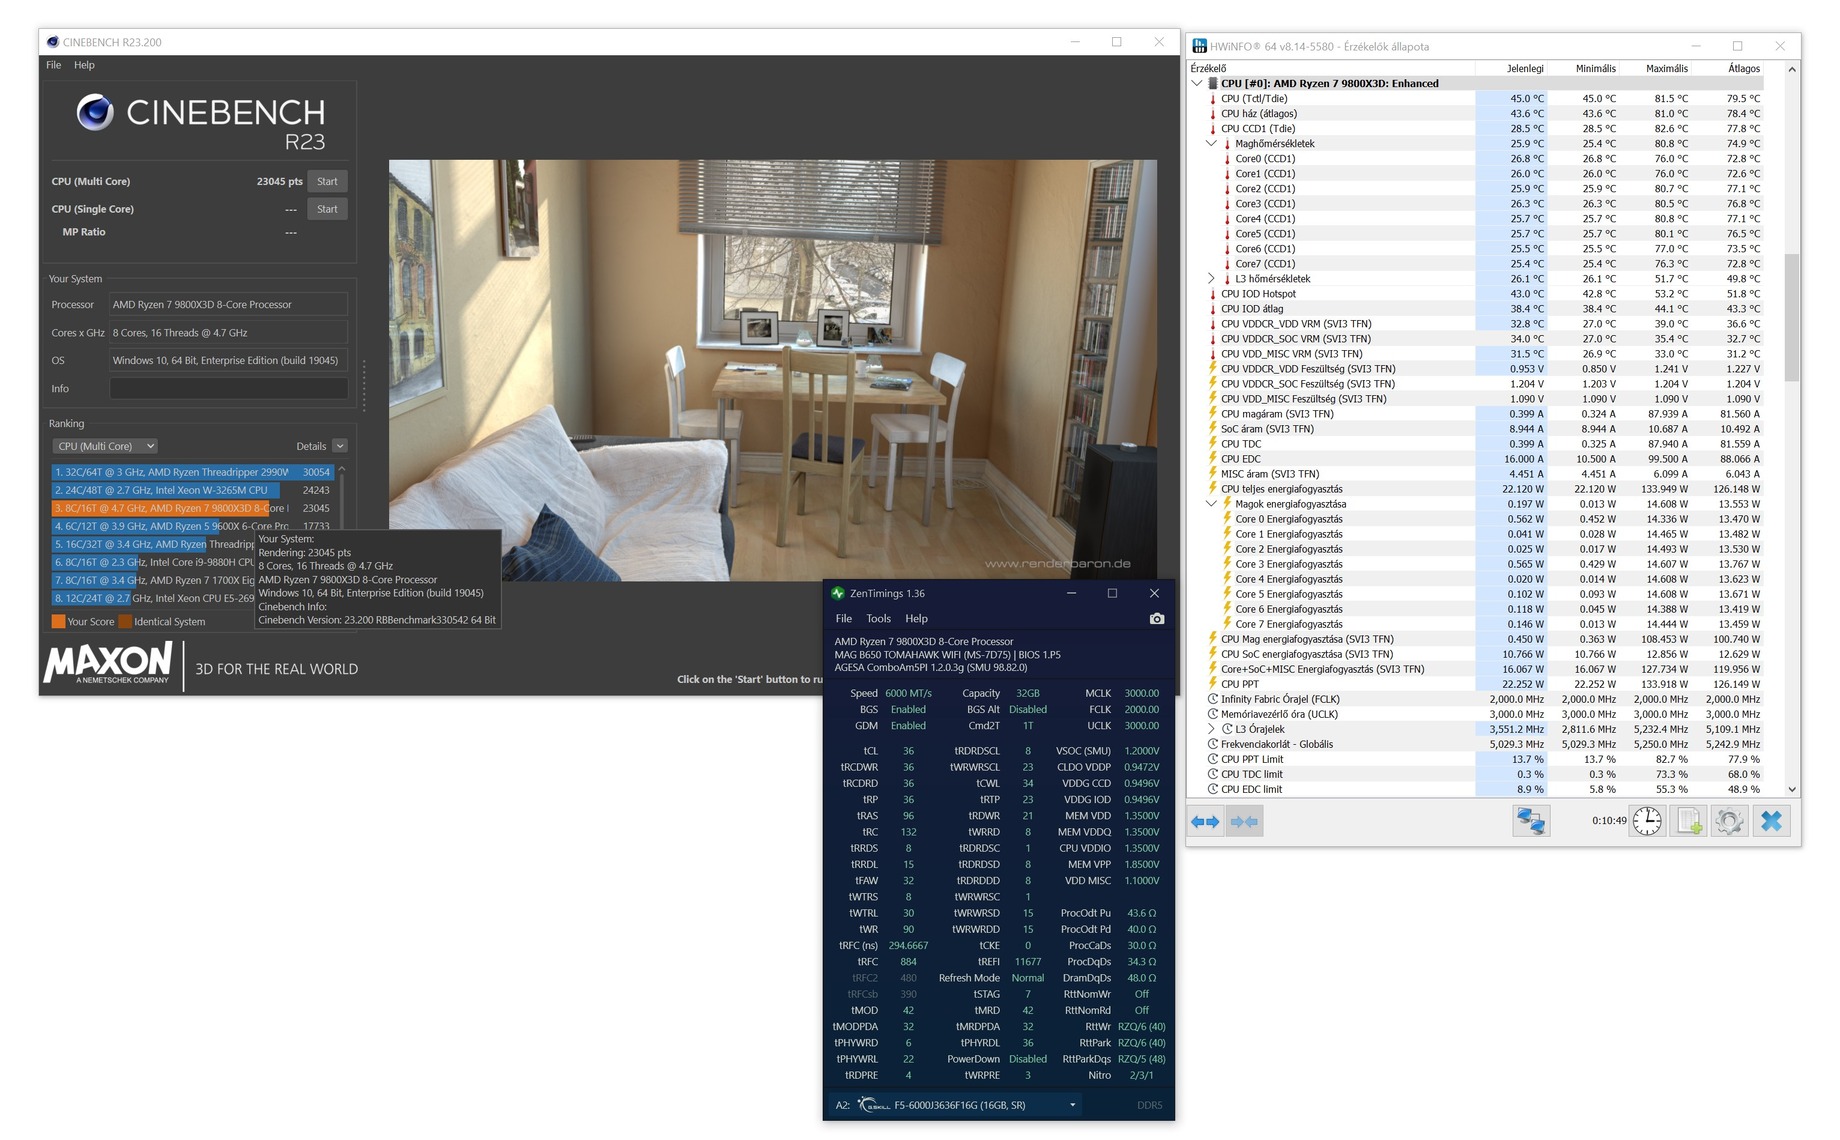Click the tCL value 36 in ZenTimings

click(x=908, y=751)
